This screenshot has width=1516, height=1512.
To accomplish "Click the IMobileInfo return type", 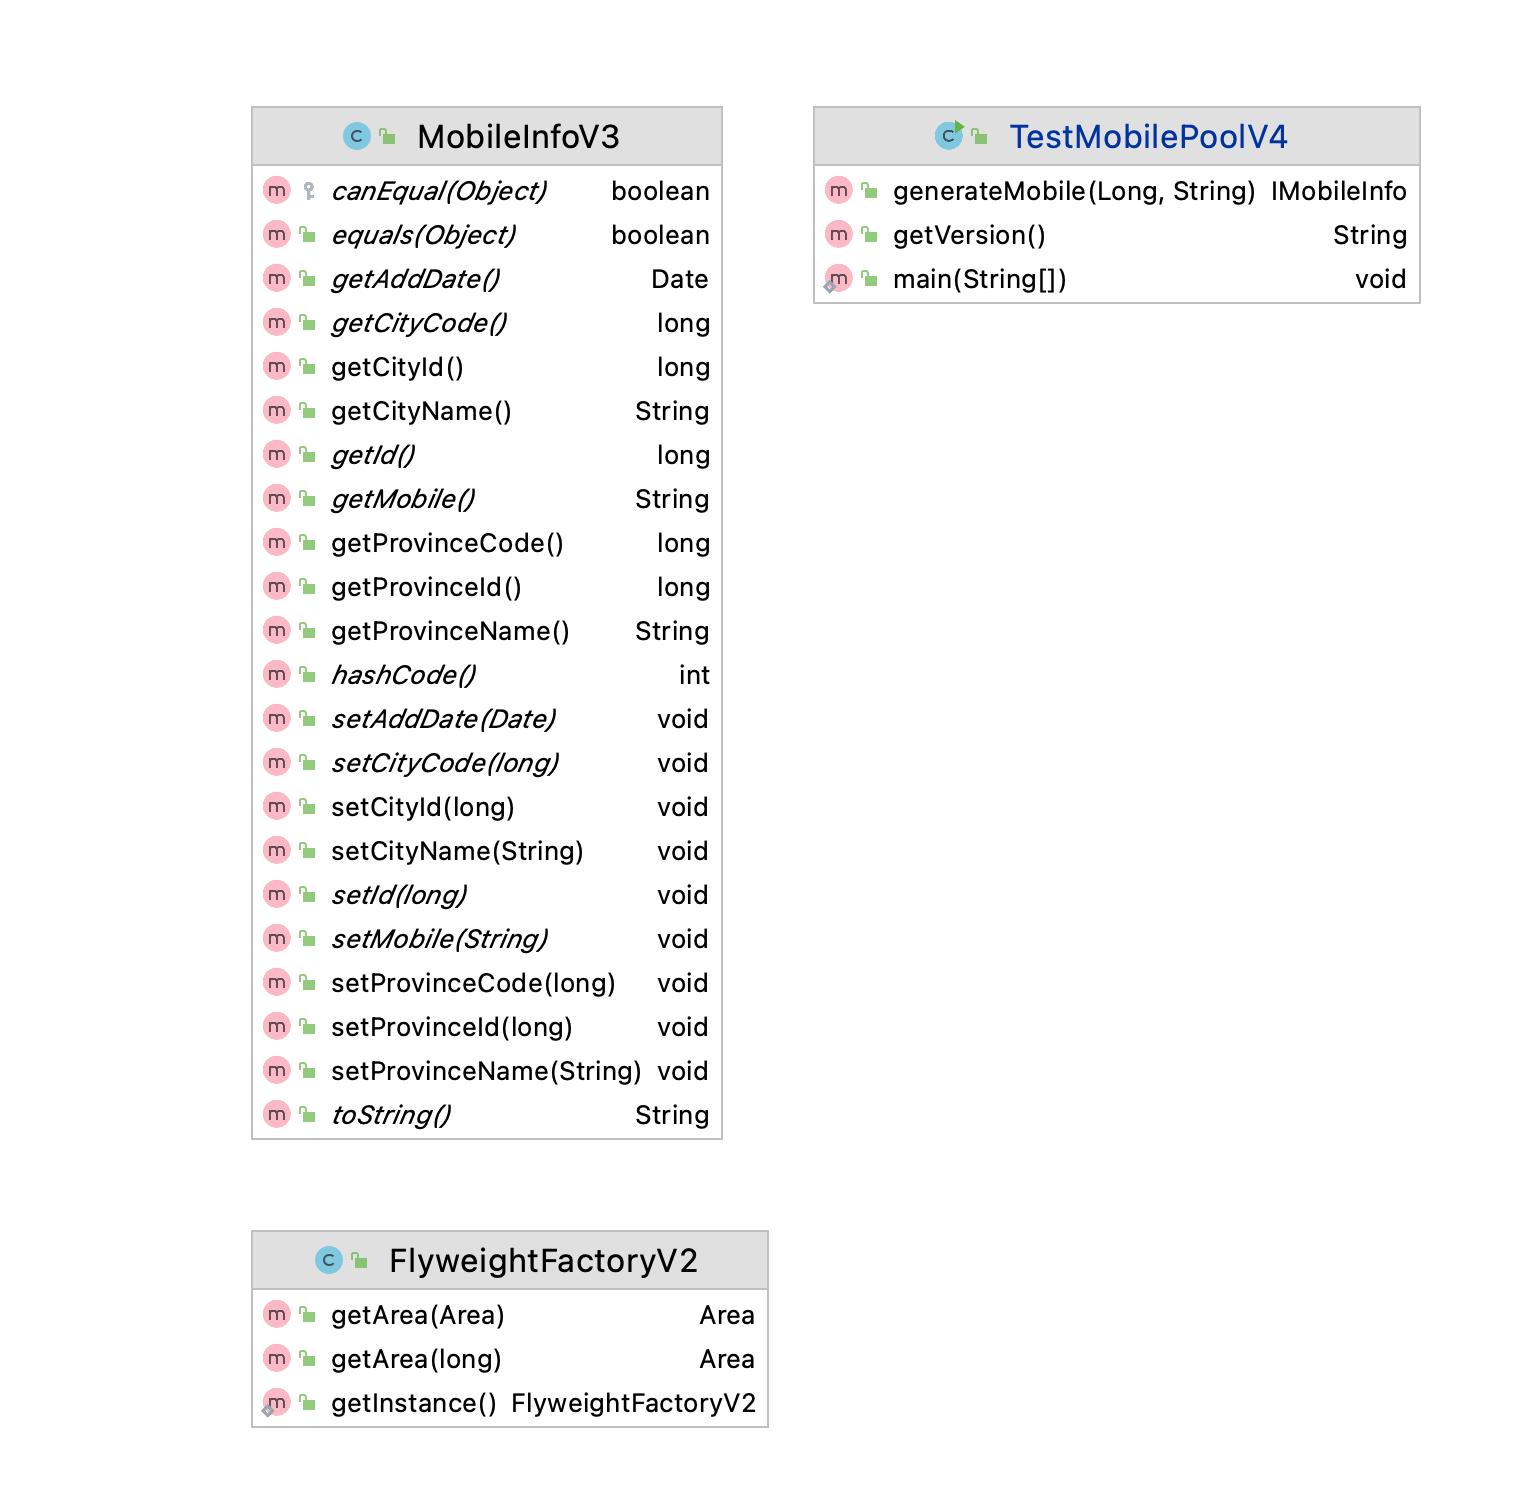I will (1339, 191).
